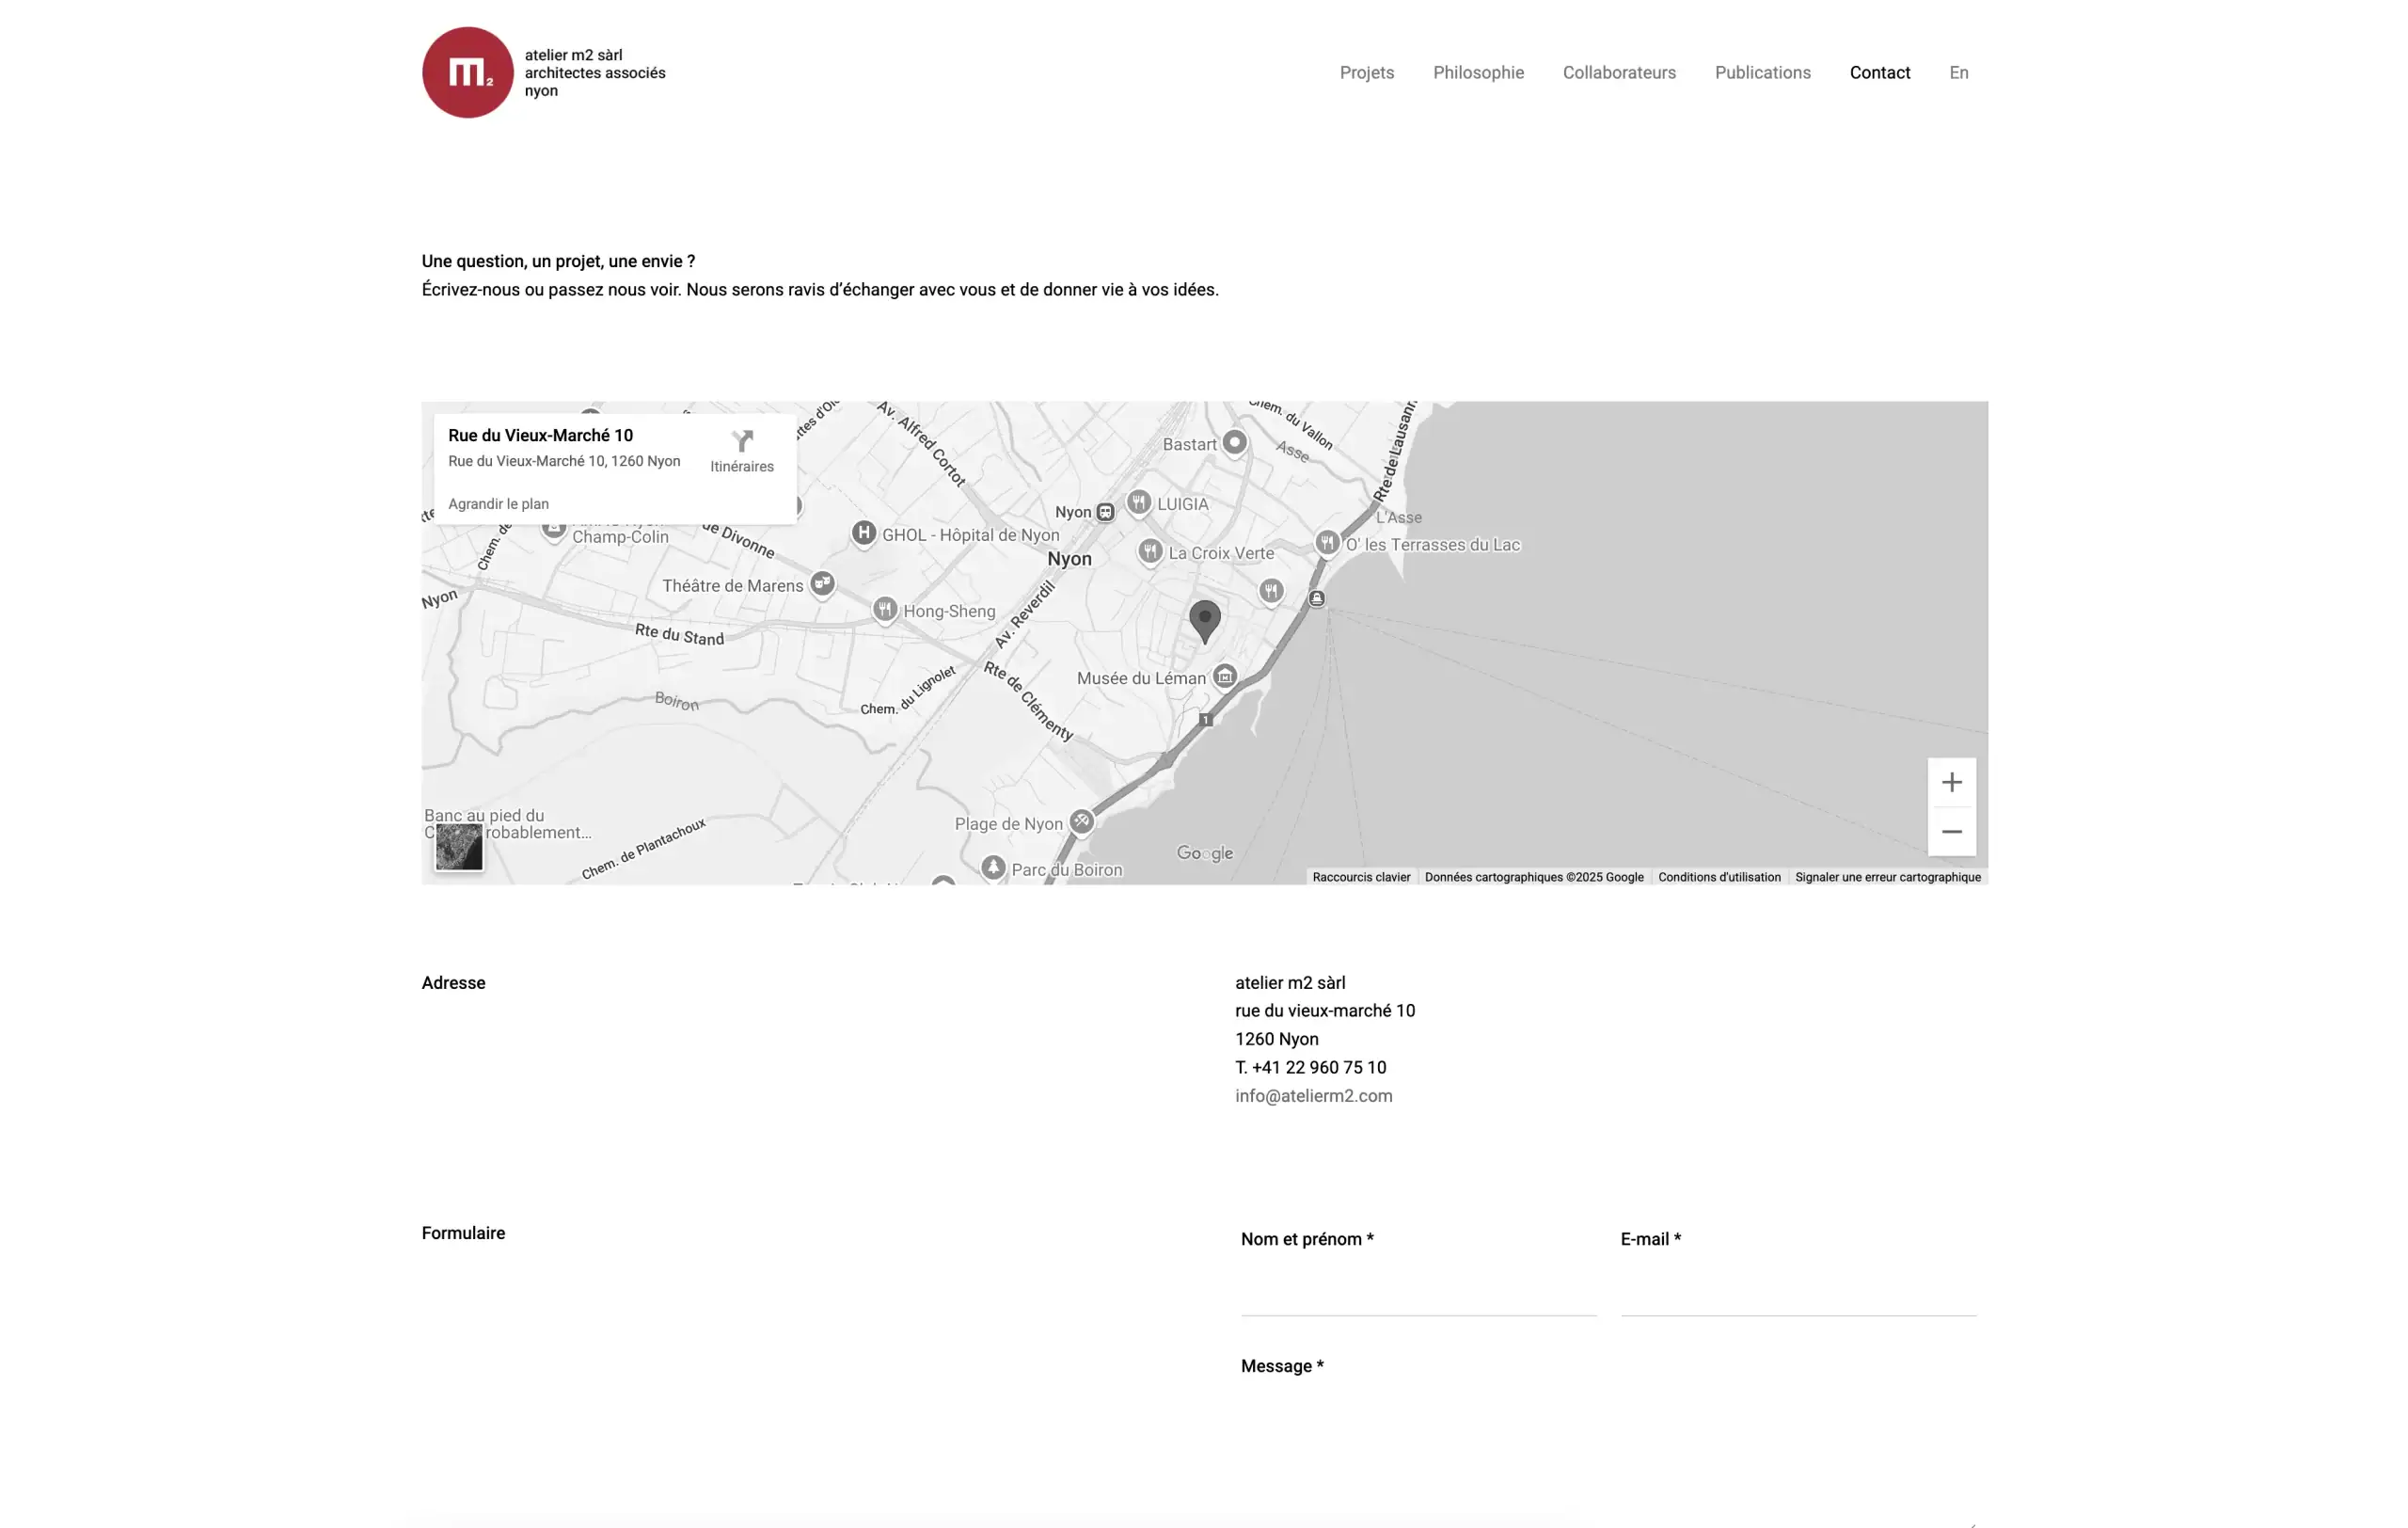This screenshot has height=1528, width=2408.
Task: Click the Agrandir le plan link
Action: (x=498, y=504)
